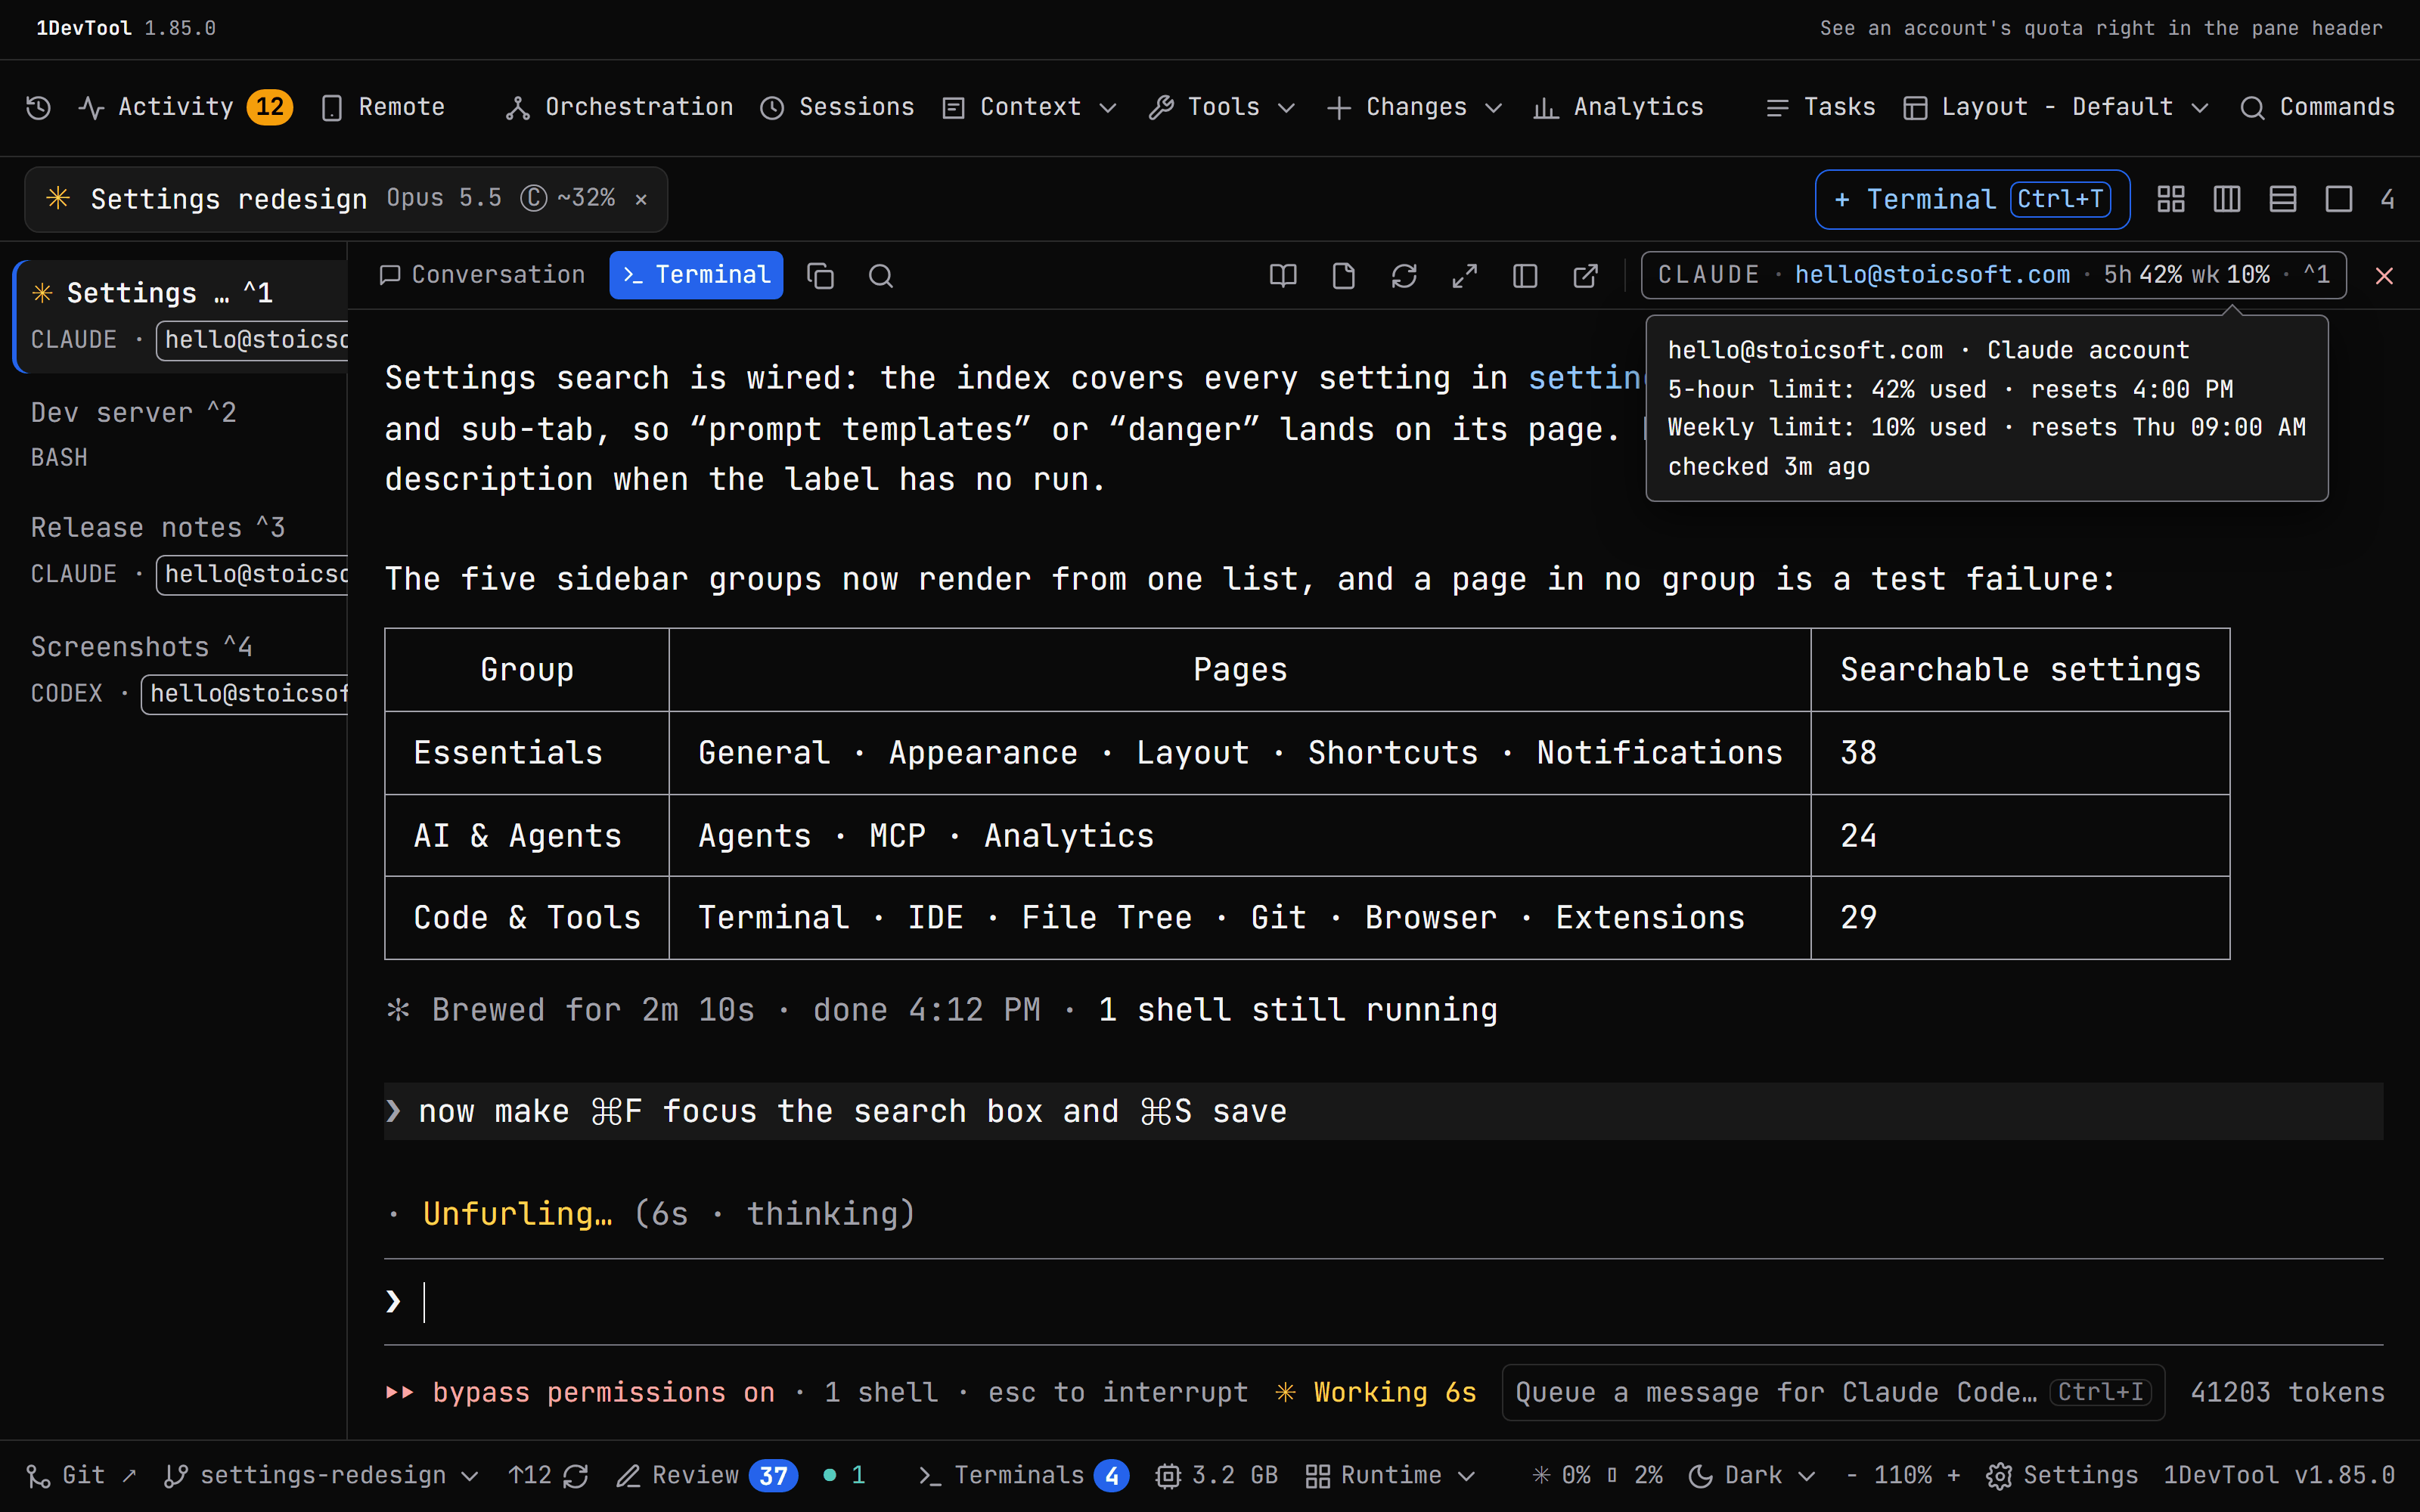Expand the Context dropdown

(1030, 107)
